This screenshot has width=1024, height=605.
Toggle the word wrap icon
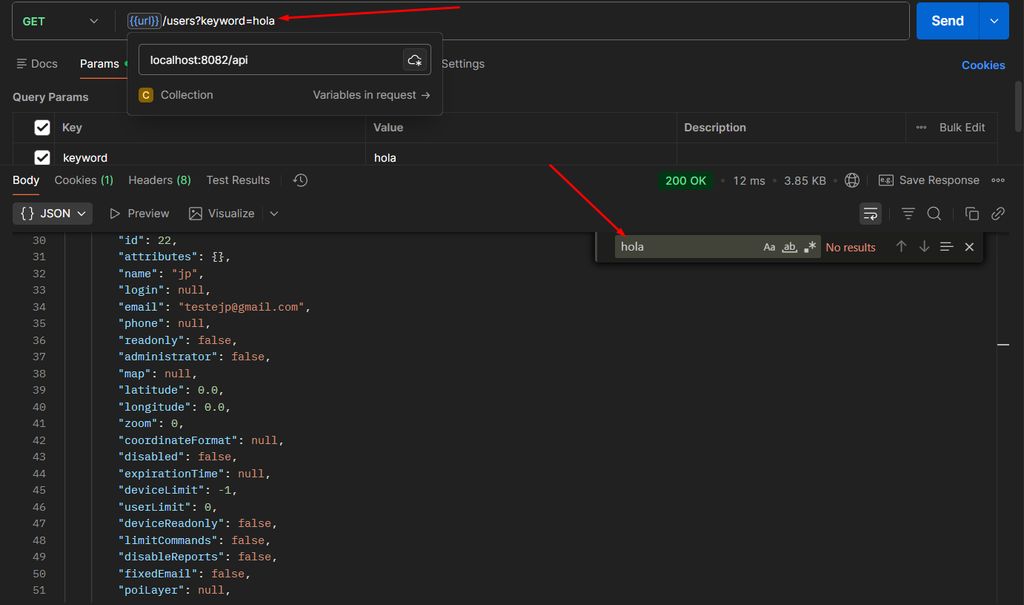pos(870,214)
